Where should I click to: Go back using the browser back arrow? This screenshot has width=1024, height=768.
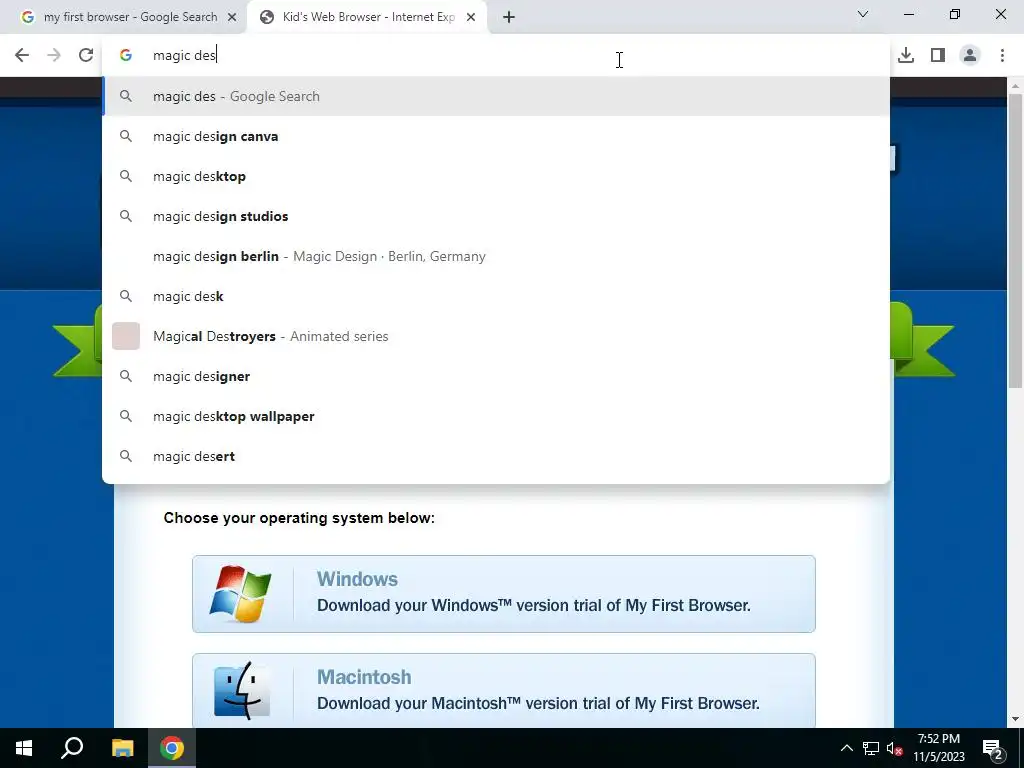(x=22, y=55)
